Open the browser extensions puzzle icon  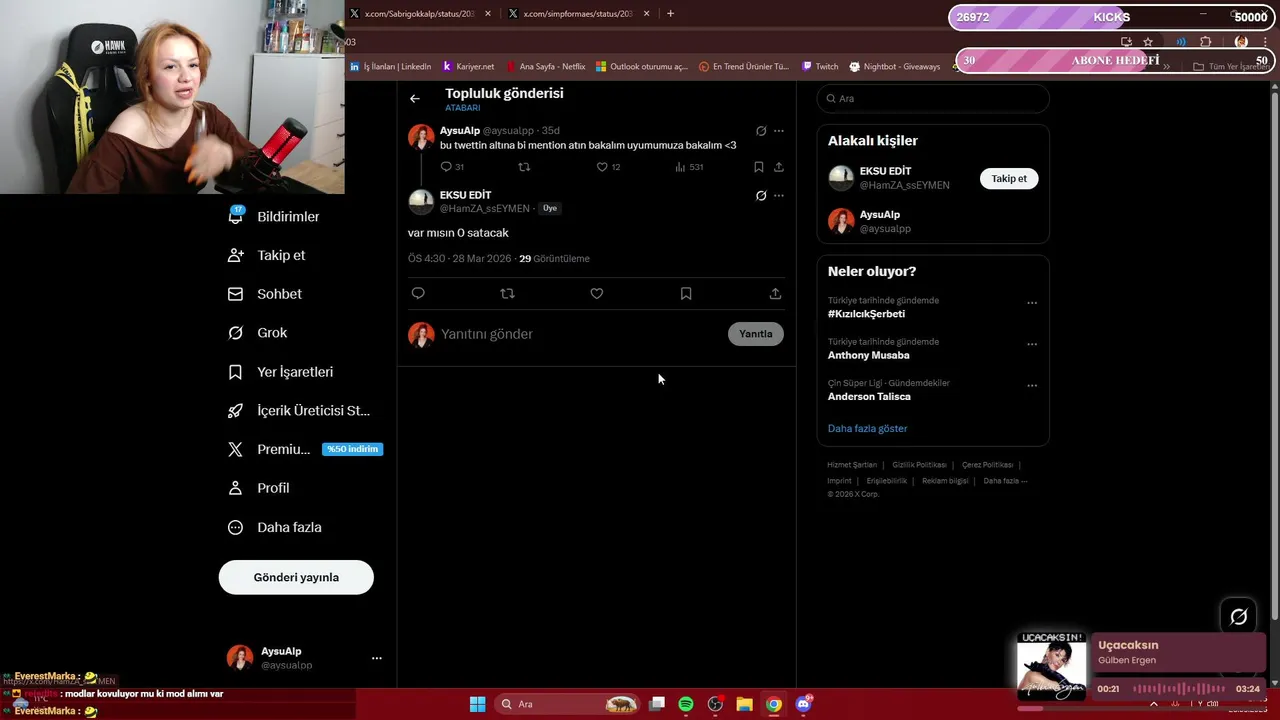(1205, 42)
